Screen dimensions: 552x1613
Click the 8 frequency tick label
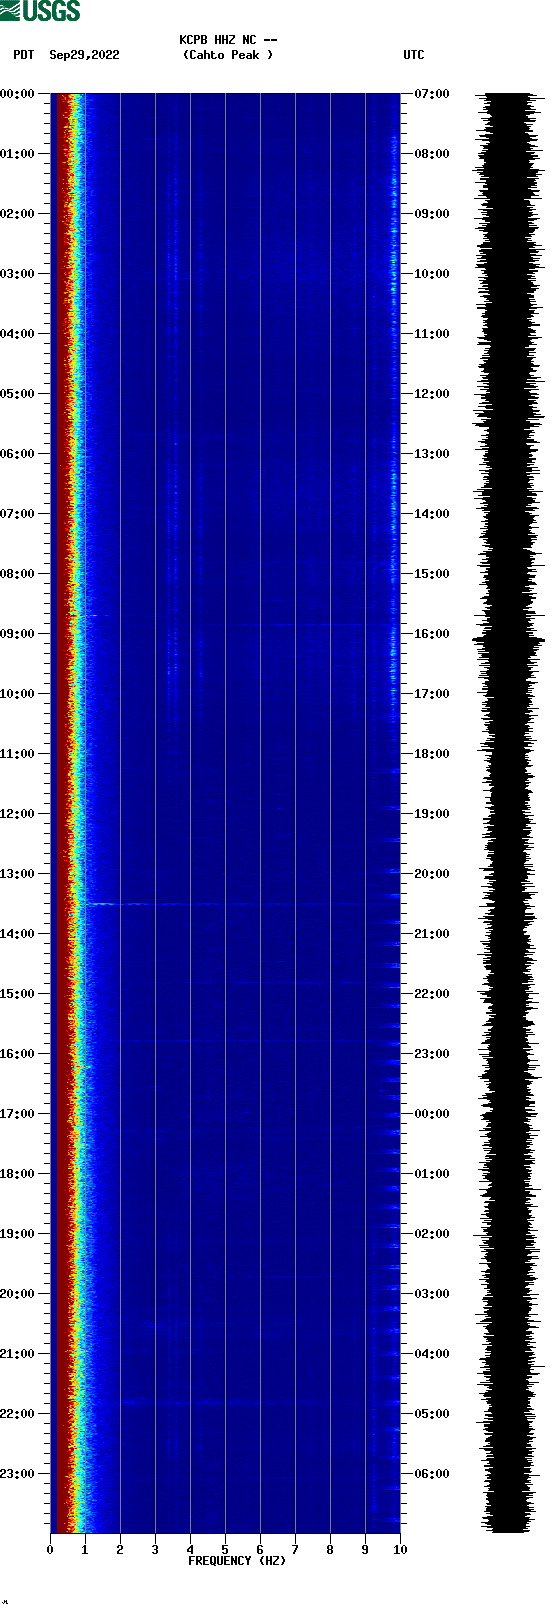330,1550
